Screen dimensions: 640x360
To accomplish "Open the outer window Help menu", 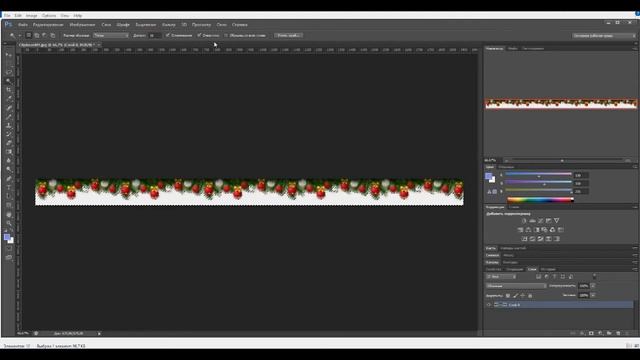I will pos(78,16).
